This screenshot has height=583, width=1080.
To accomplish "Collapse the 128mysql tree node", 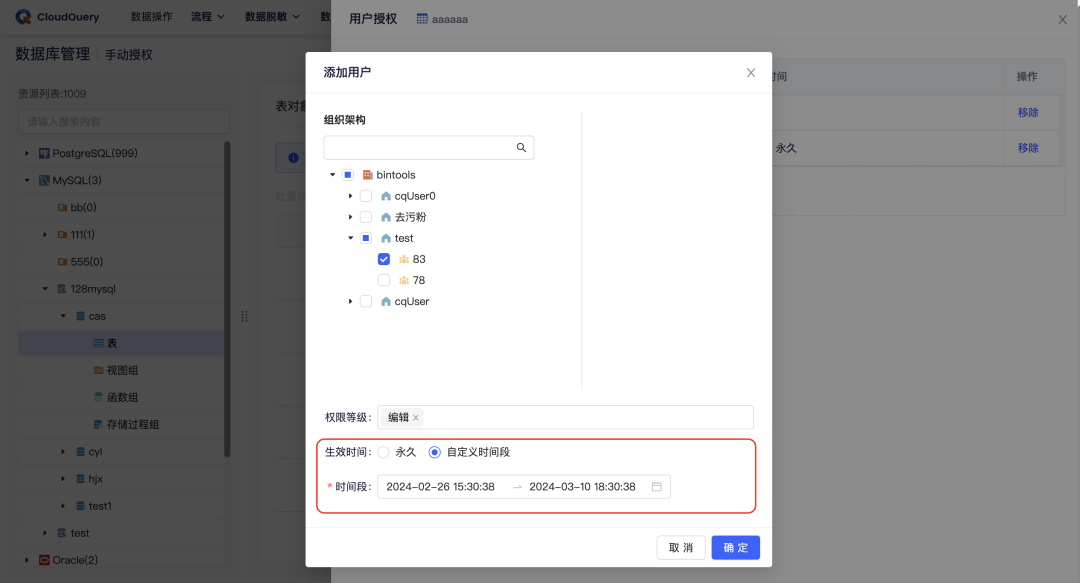I will tap(45, 289).
